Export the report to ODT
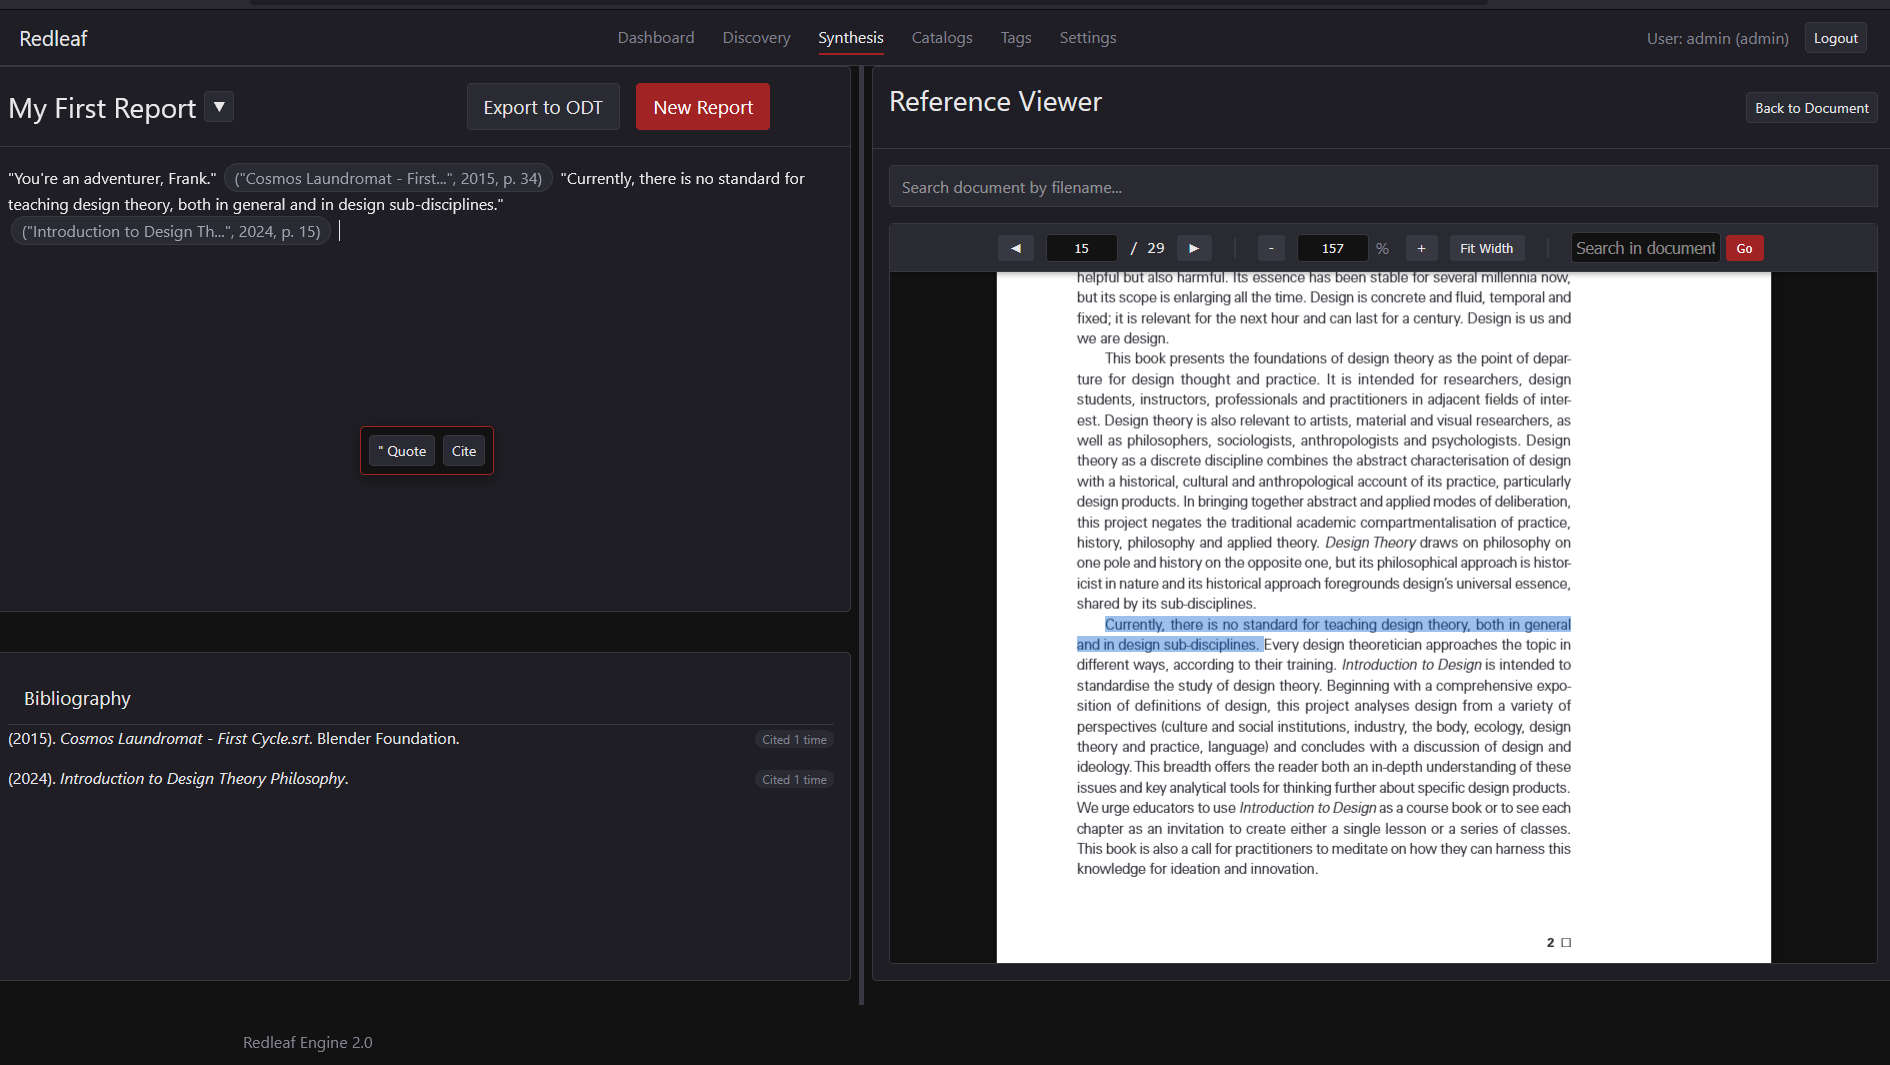Image resolution: width=1890 pixels, height=1065 pixels. pos(543,107)
